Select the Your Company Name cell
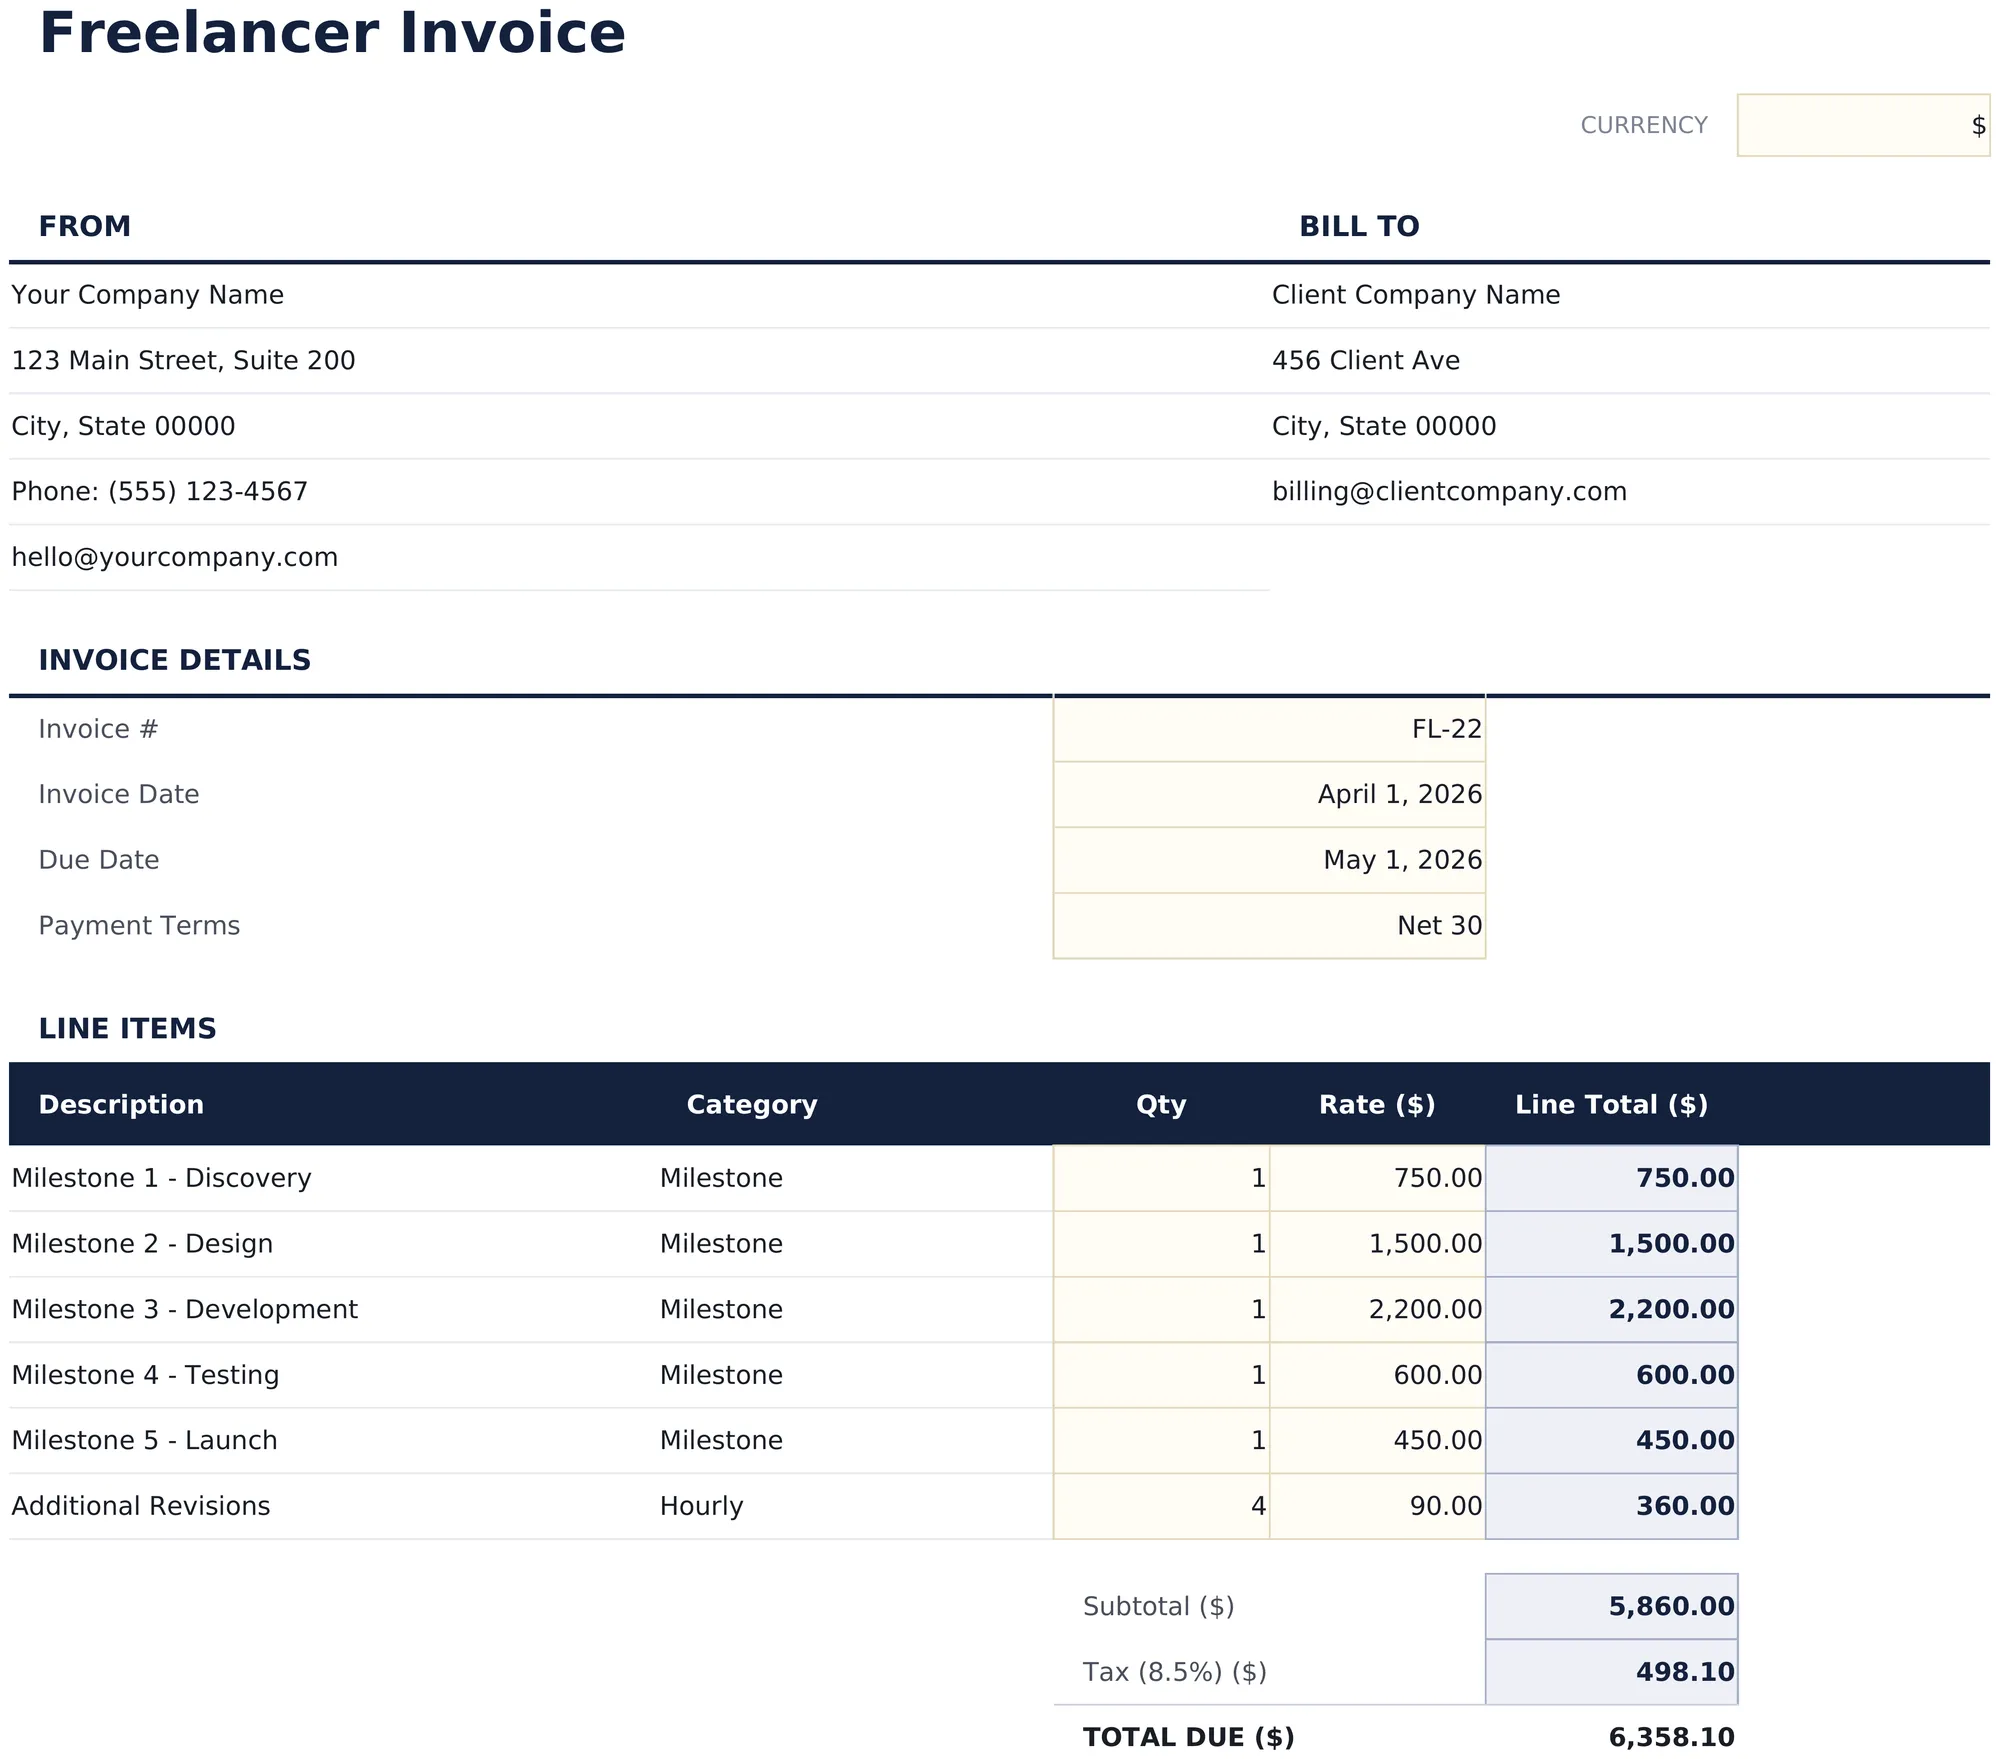Viewport: 2000px width, 1759px height. click(639, 295)
